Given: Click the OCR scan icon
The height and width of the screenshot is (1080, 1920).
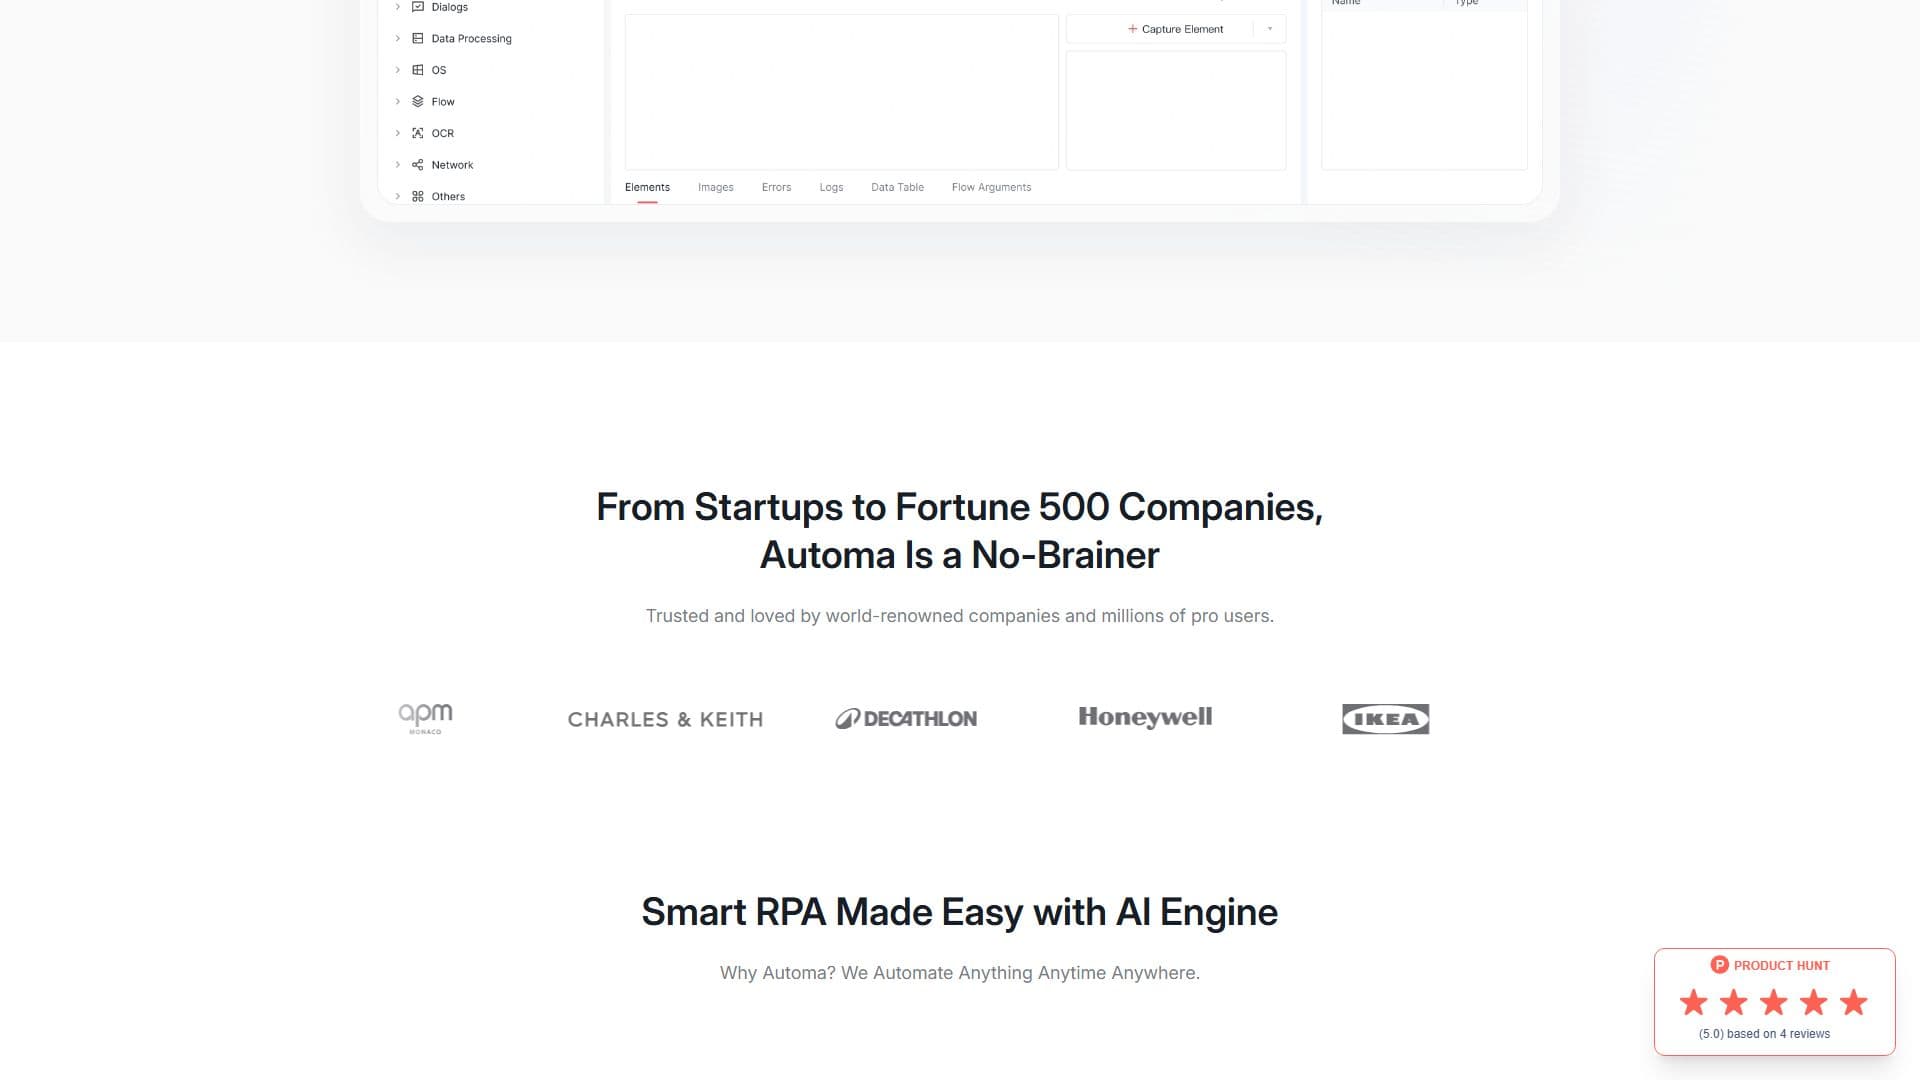Looking at the screenshot, I should coord(418,133).
